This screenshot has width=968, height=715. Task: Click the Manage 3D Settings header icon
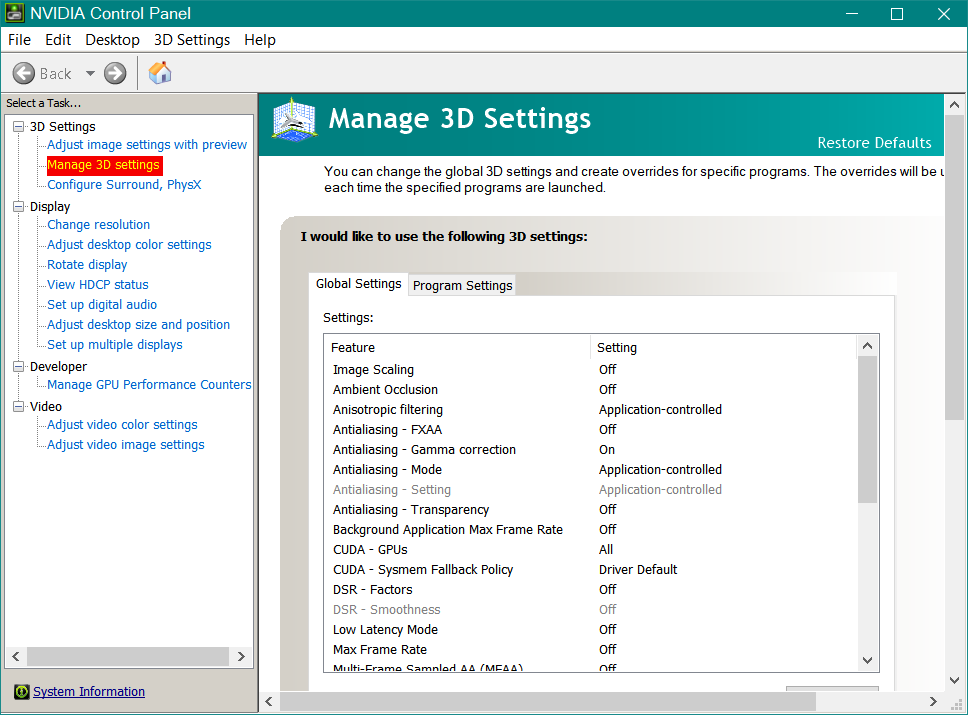coord(295,122)
